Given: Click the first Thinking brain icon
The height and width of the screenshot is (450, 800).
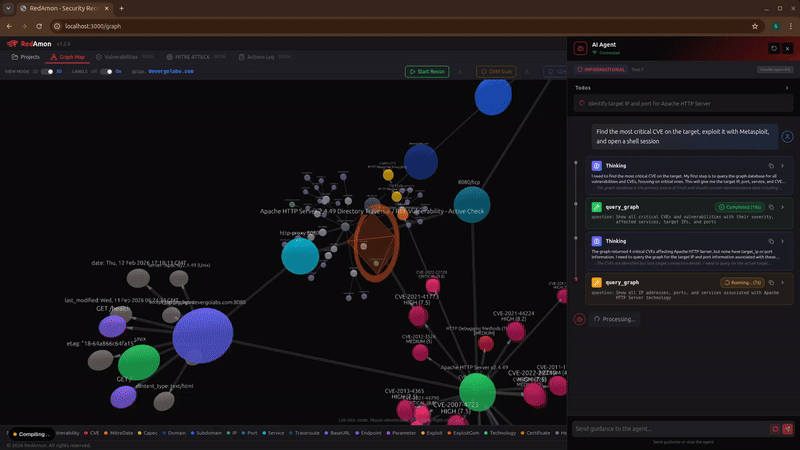Looking at the screenshot, I should coord(596,166).
